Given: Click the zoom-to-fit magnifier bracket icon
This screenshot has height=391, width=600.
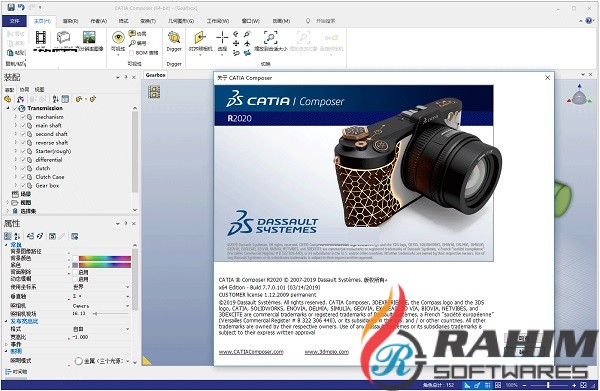Looking at the screenshot, I should click(271, 37).
